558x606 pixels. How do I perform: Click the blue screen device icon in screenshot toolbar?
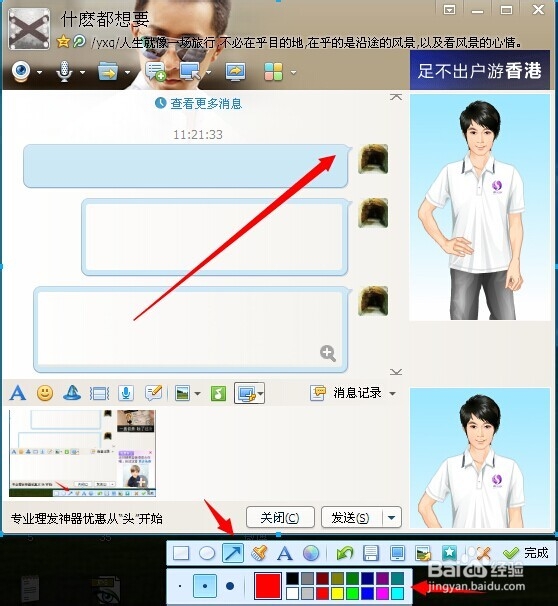click(397, 553)
